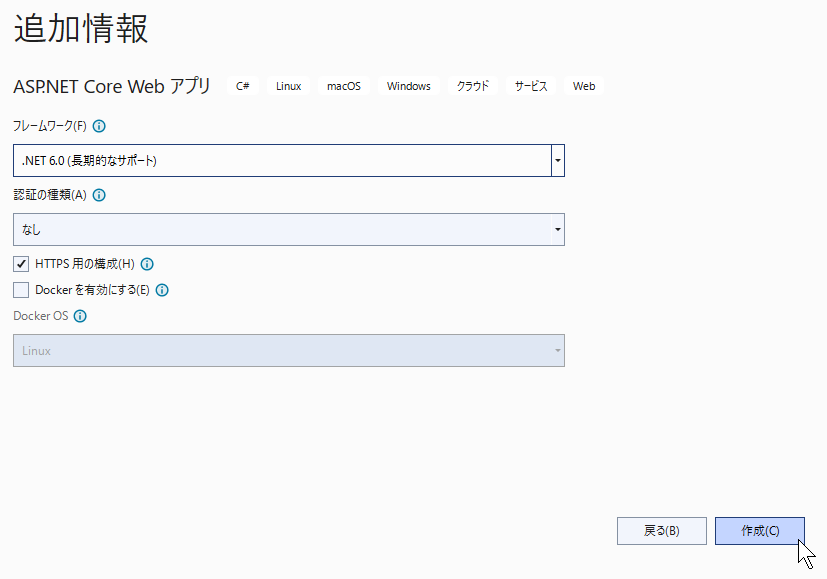Screen dimensions: 827x579
Task: Click the 作成(C) button
Action: (x=760, y=530)
